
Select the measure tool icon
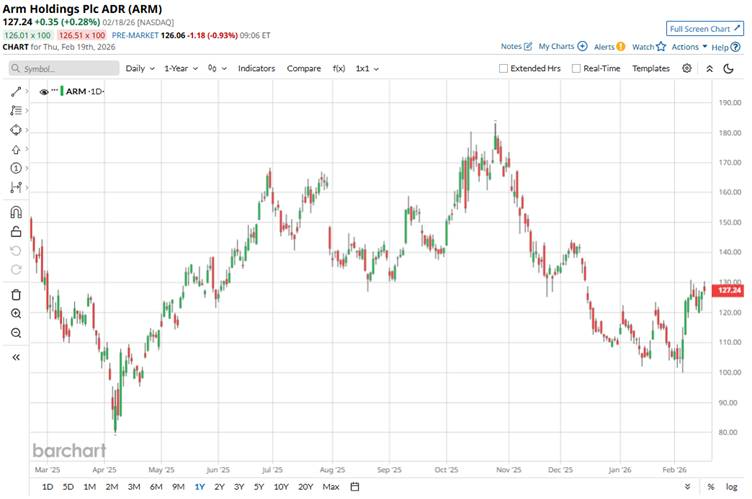point(16,187)
